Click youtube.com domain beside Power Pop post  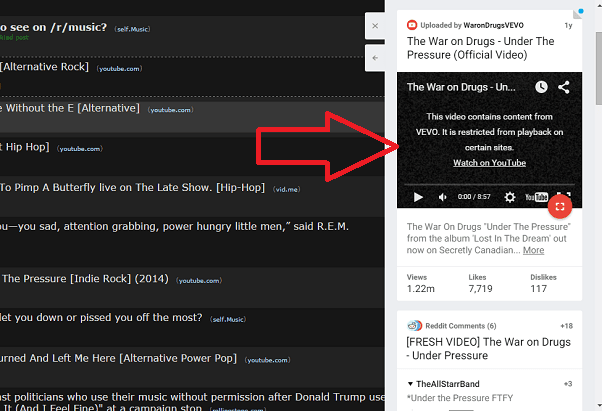(x=268, y=360)
